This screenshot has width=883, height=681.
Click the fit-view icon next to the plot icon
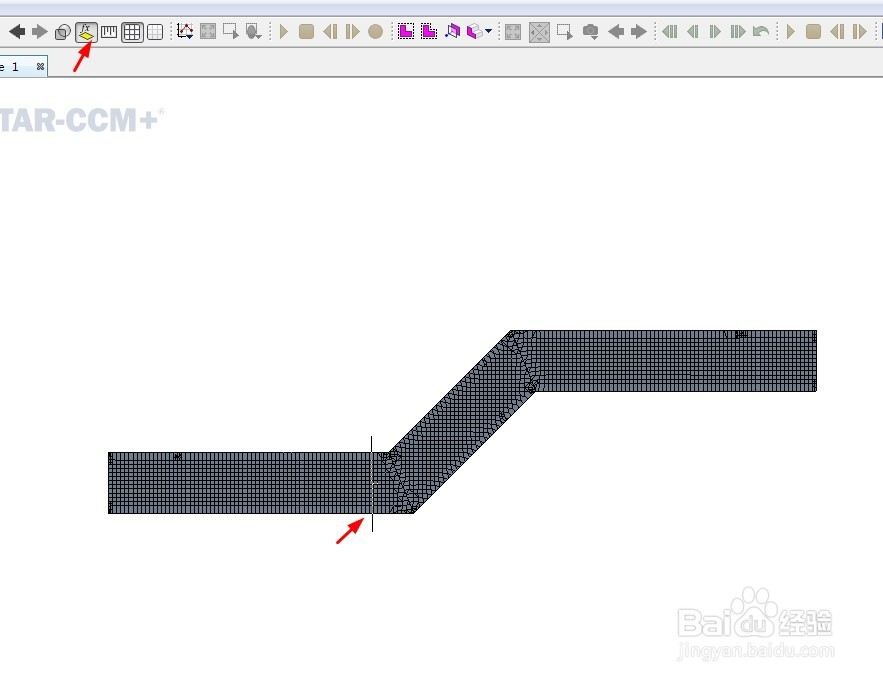click(208, 31)
